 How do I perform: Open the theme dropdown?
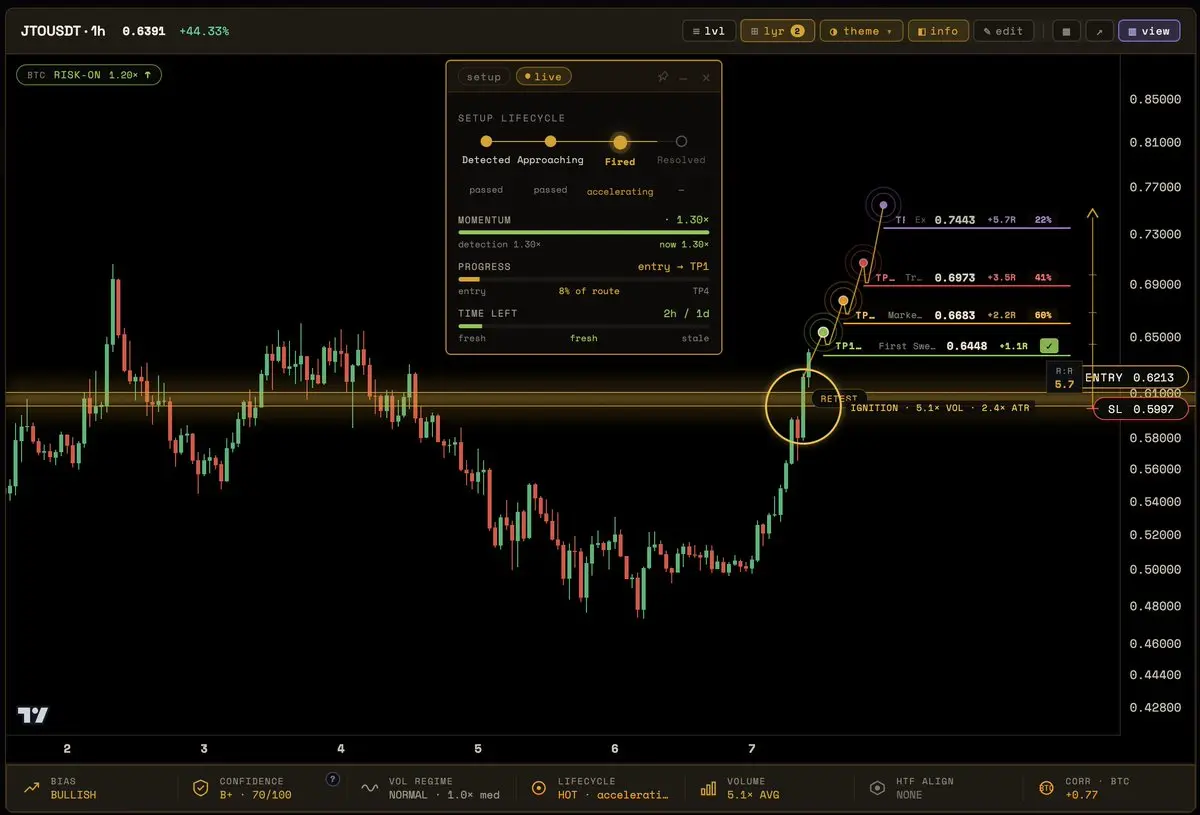coord(861,31)
